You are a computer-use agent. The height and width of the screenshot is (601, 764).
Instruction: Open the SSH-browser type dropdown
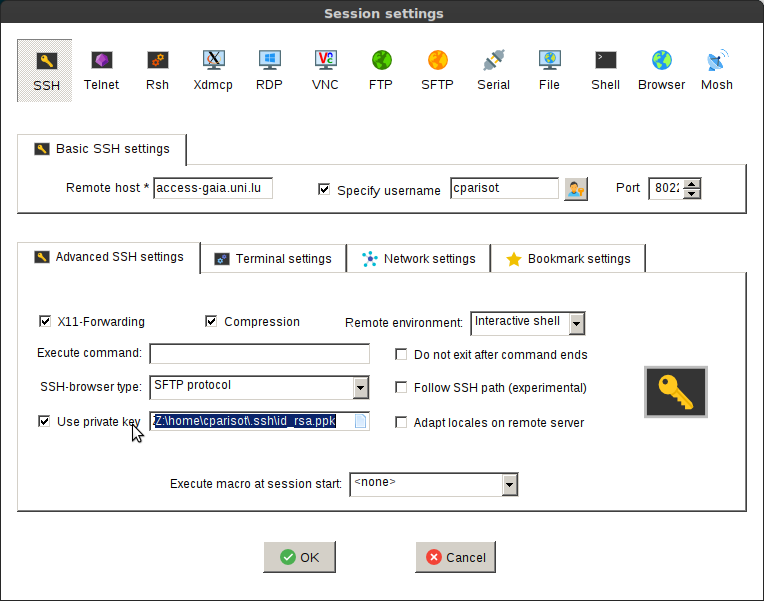[360, 387]
